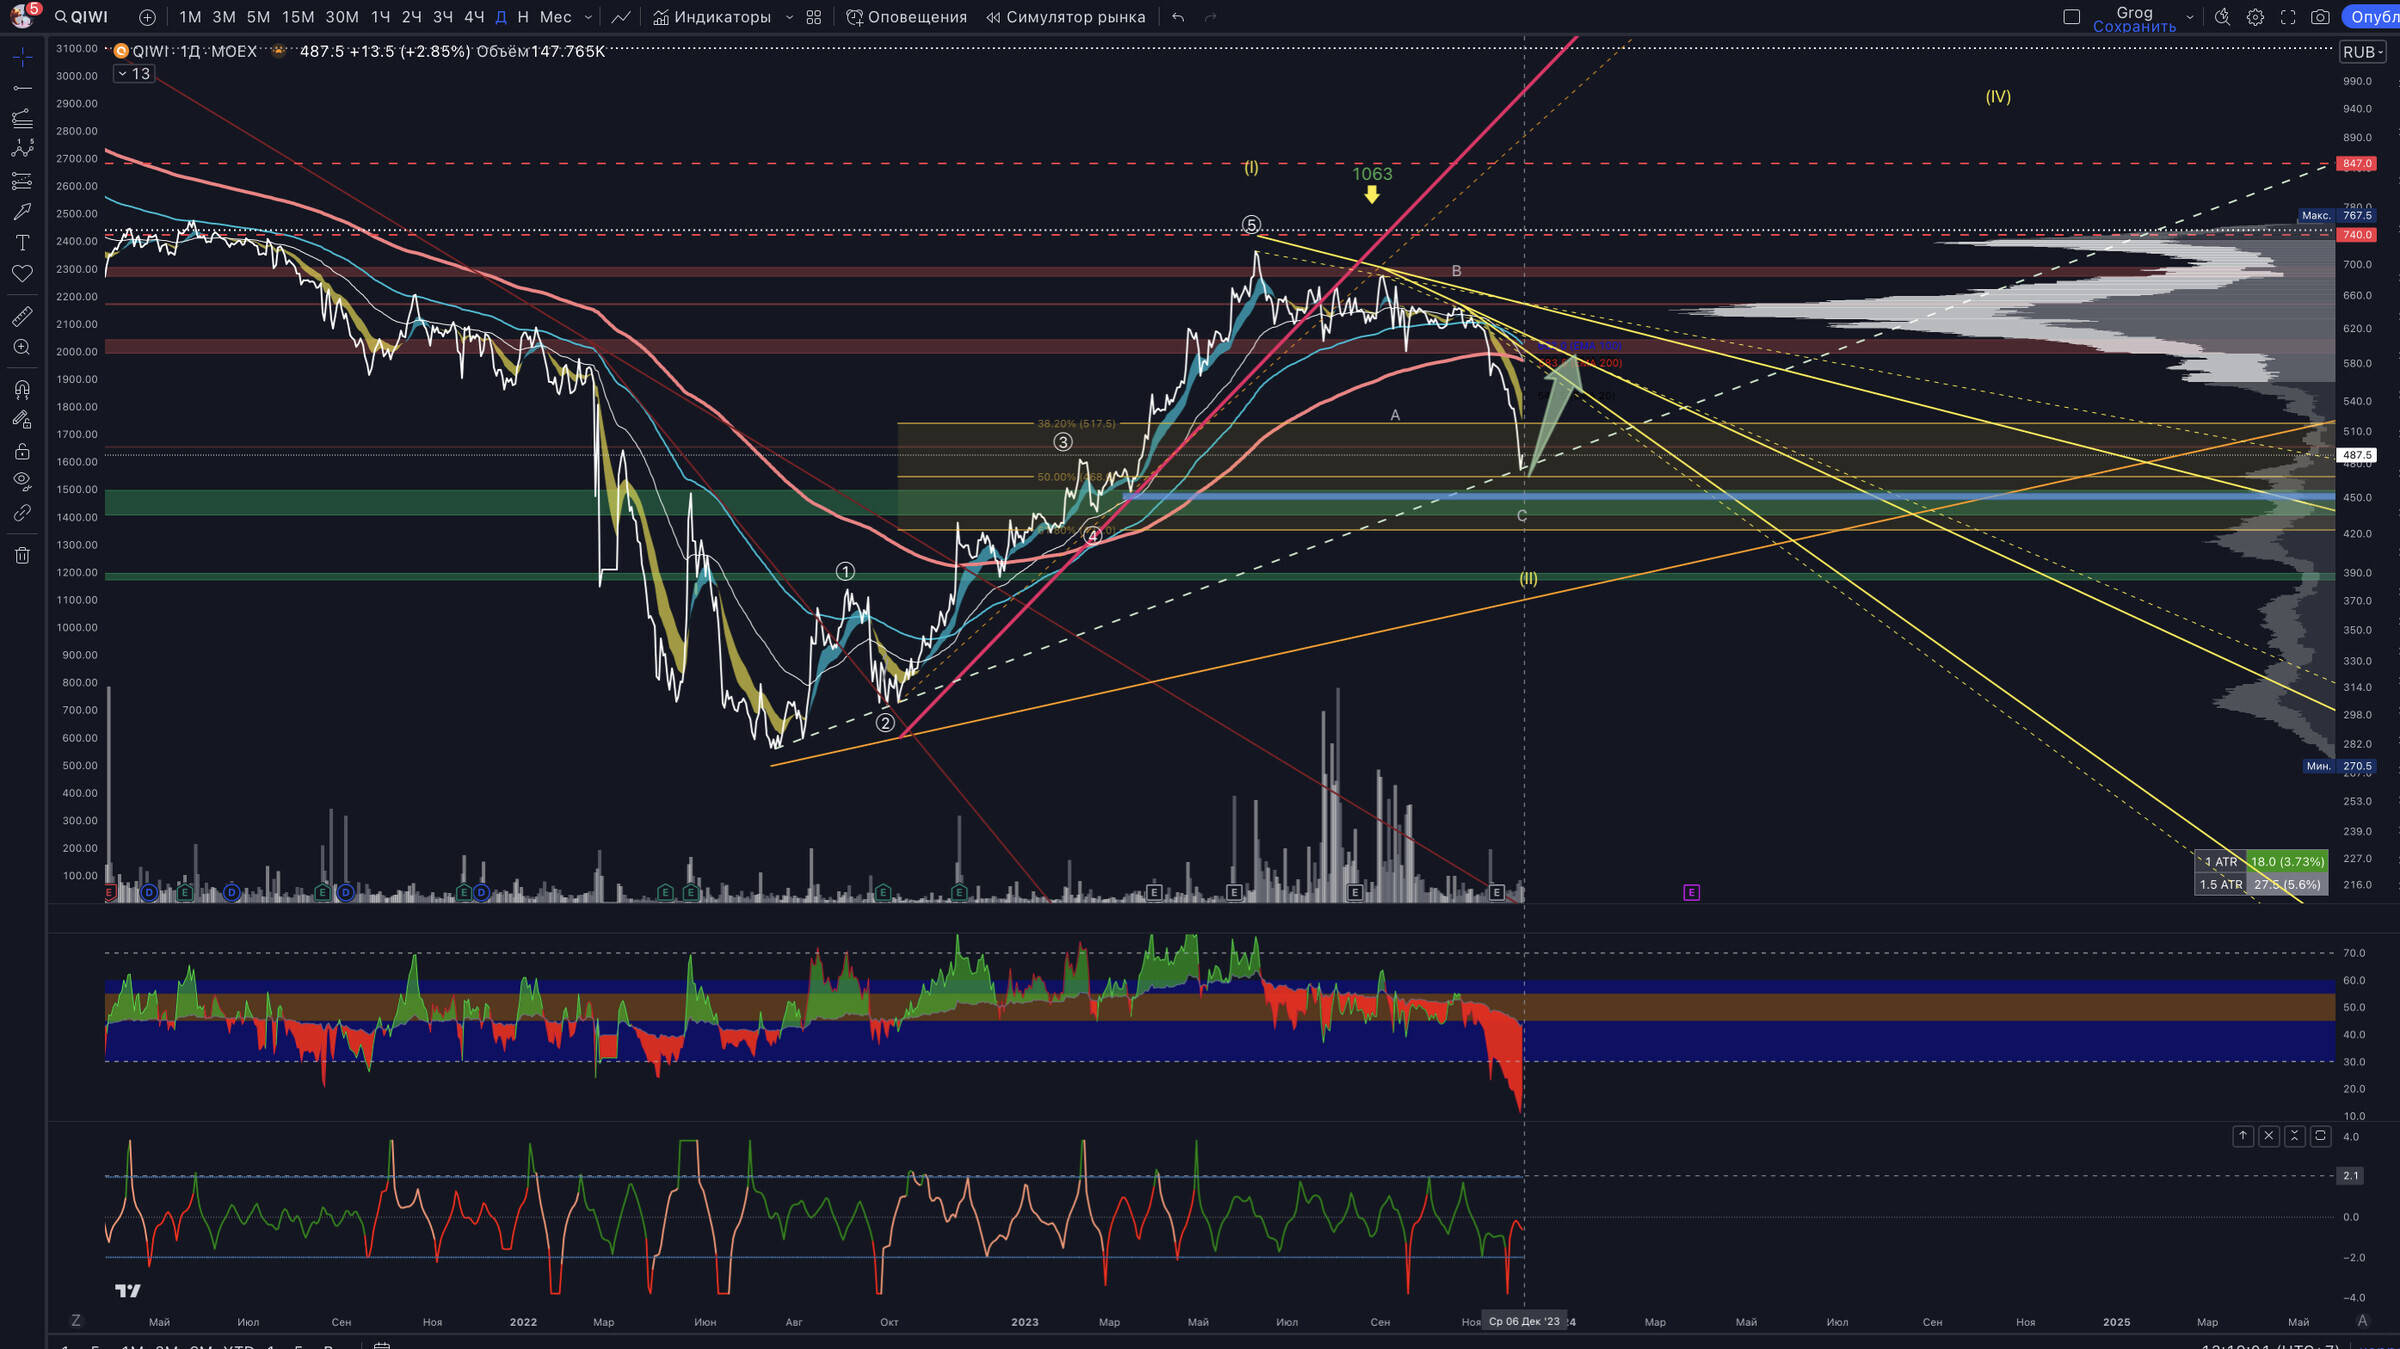Expand the layout management dropdown arrow
2400x1349 pixels.
(x=2190, y=17)
